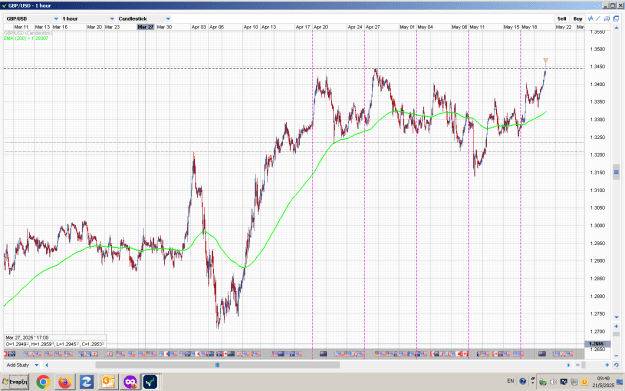Click the time zoom in plus icon
The image size is (625, 391).
tap(607, 365)
